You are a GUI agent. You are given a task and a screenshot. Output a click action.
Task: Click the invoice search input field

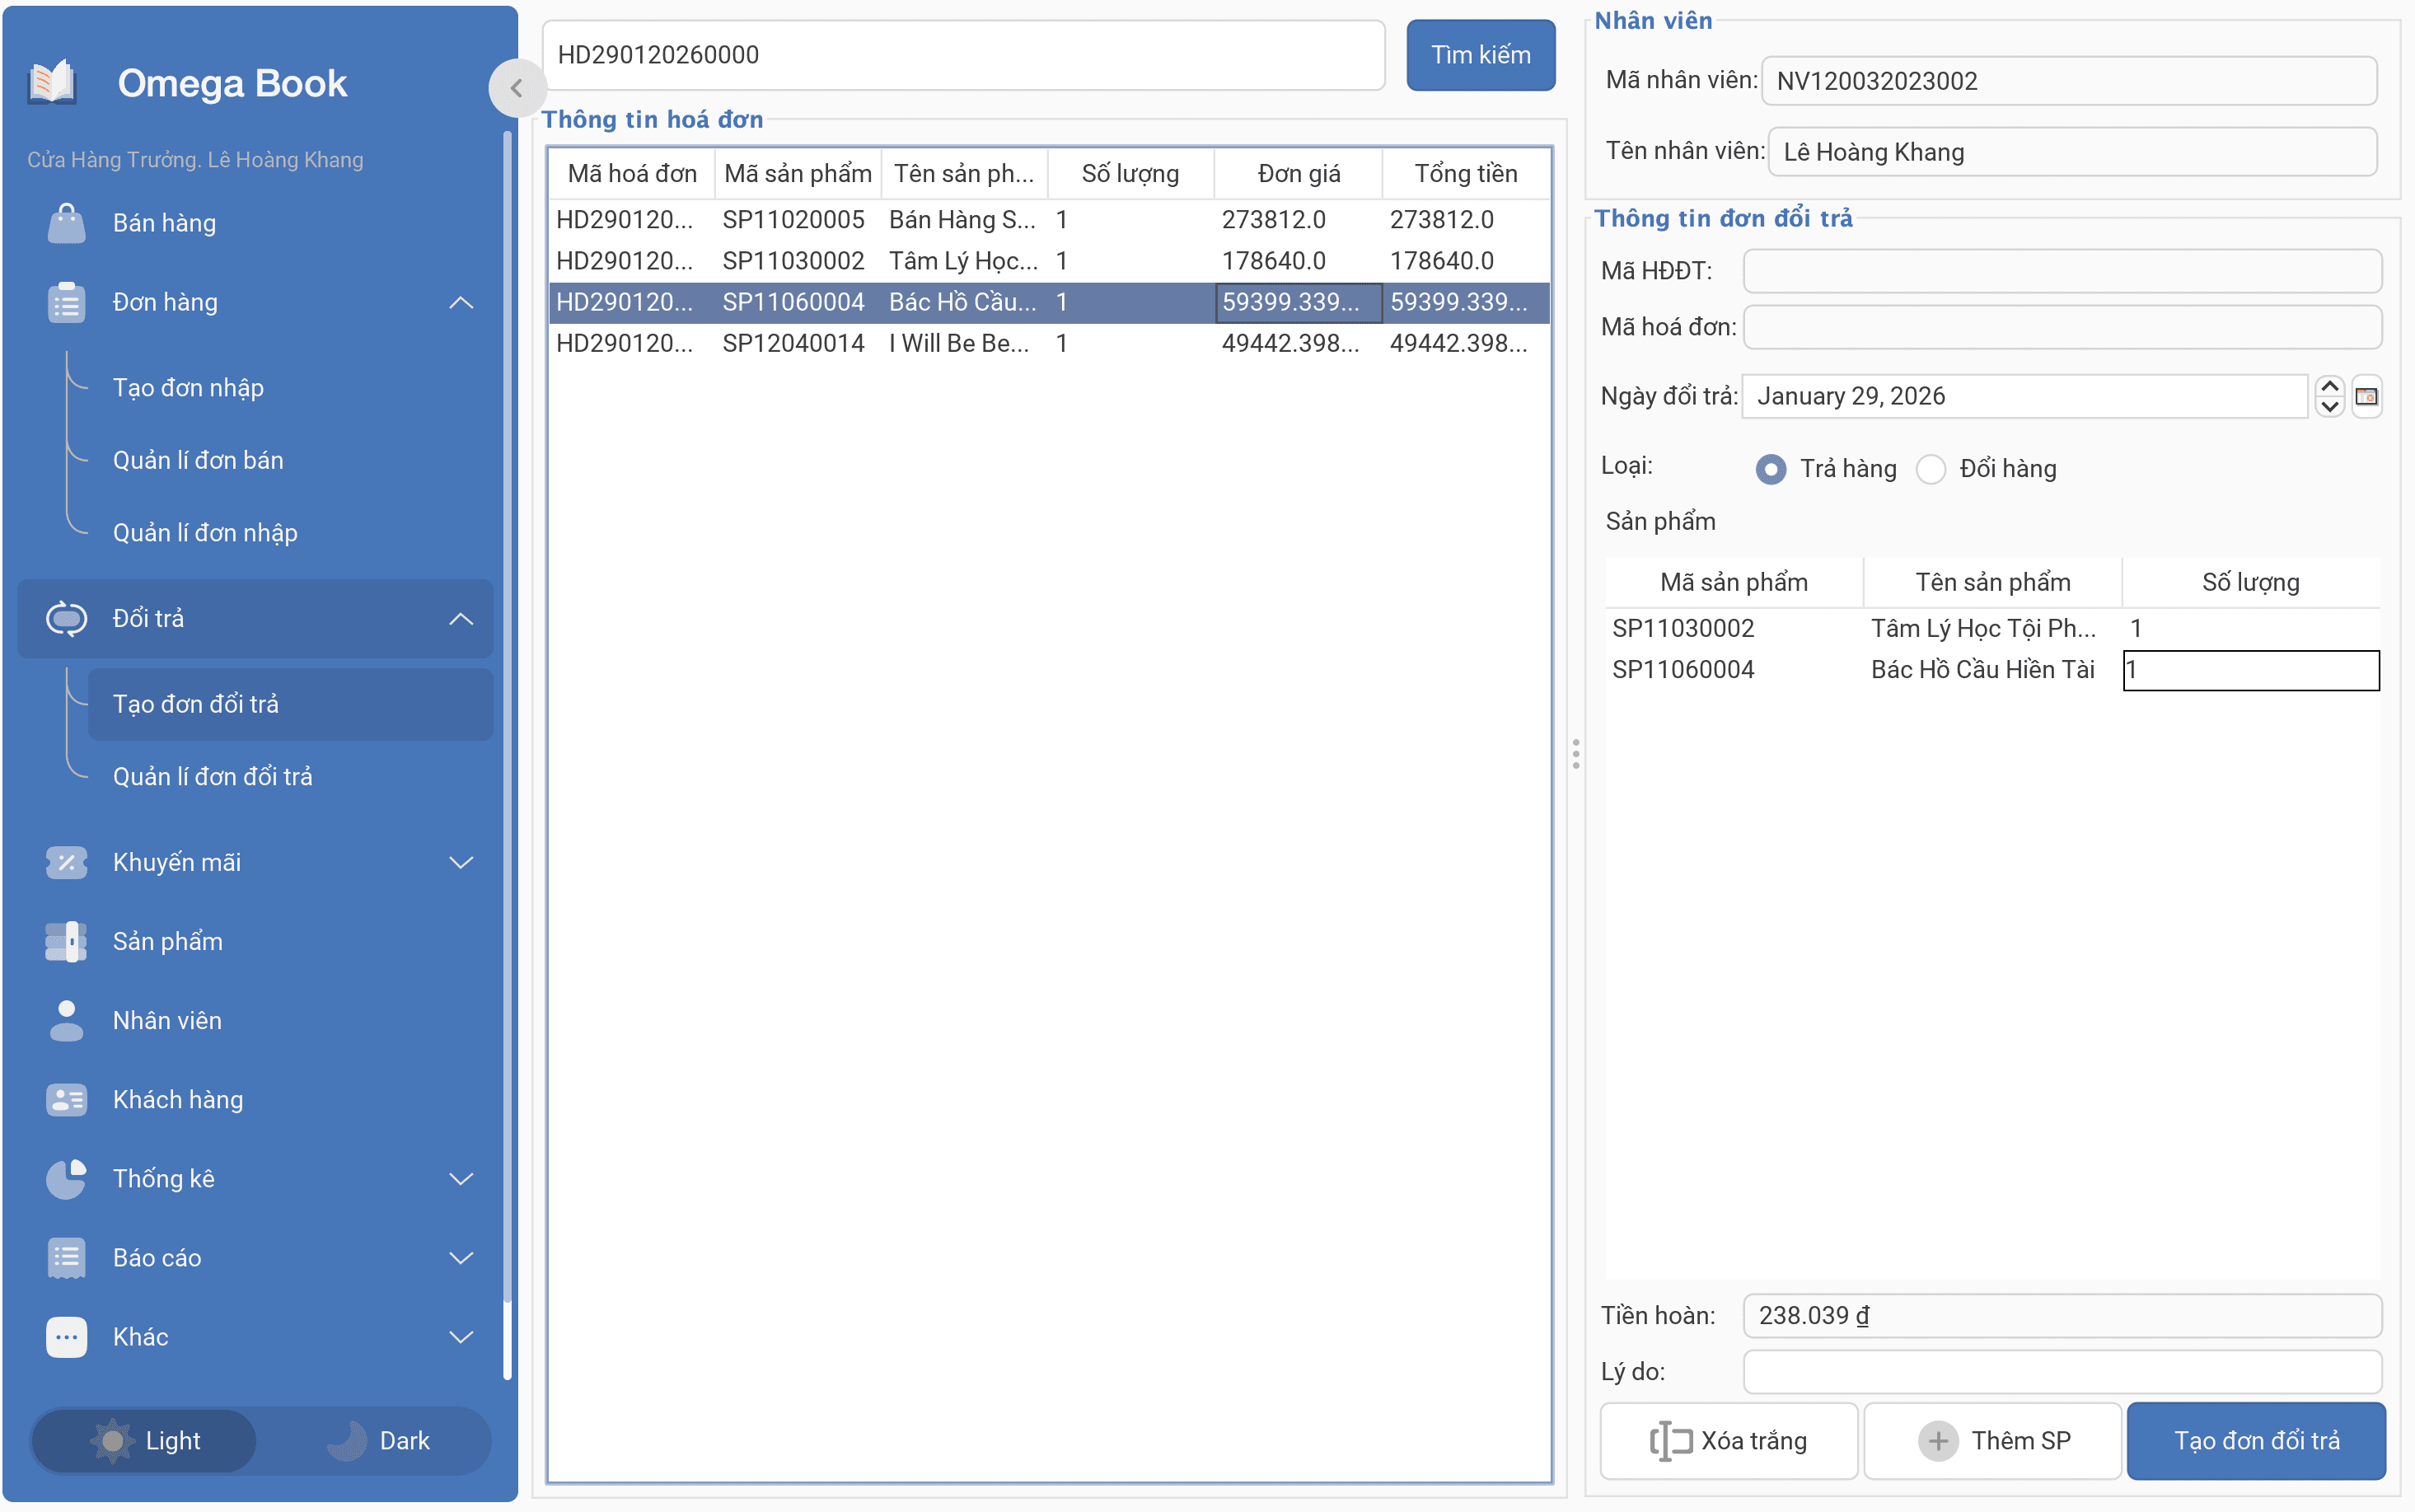[963, 55]
